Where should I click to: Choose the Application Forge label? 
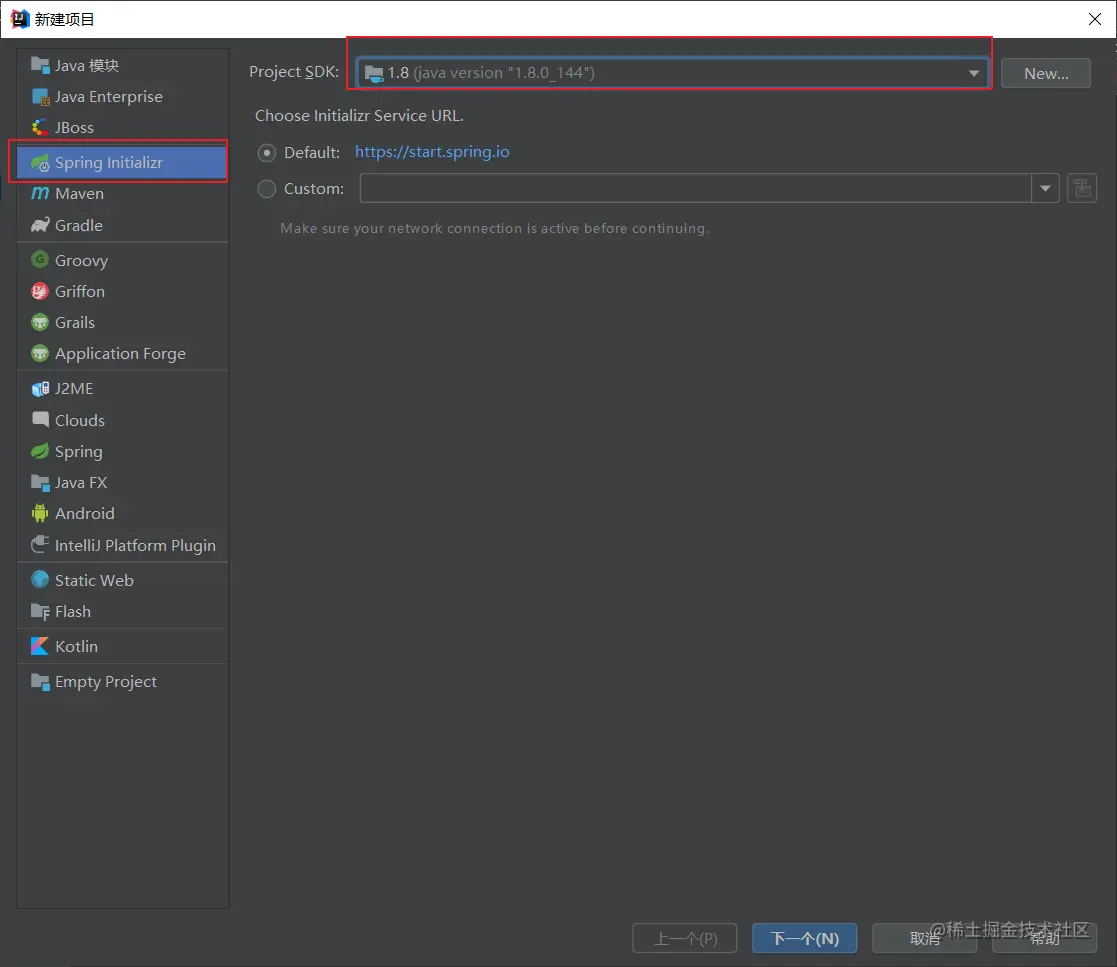[120, 354]
